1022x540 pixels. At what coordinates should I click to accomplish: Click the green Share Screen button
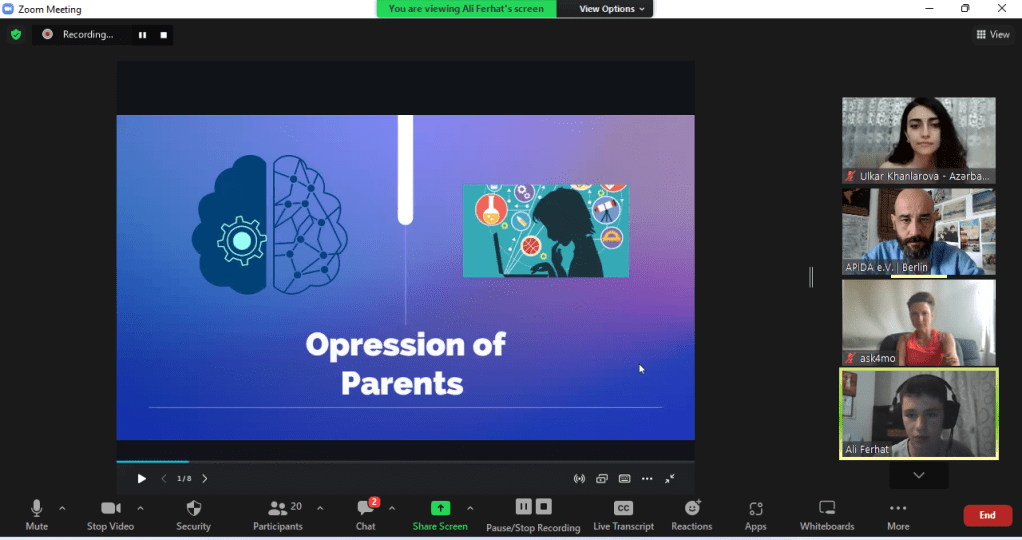click(x=439, y=514)
